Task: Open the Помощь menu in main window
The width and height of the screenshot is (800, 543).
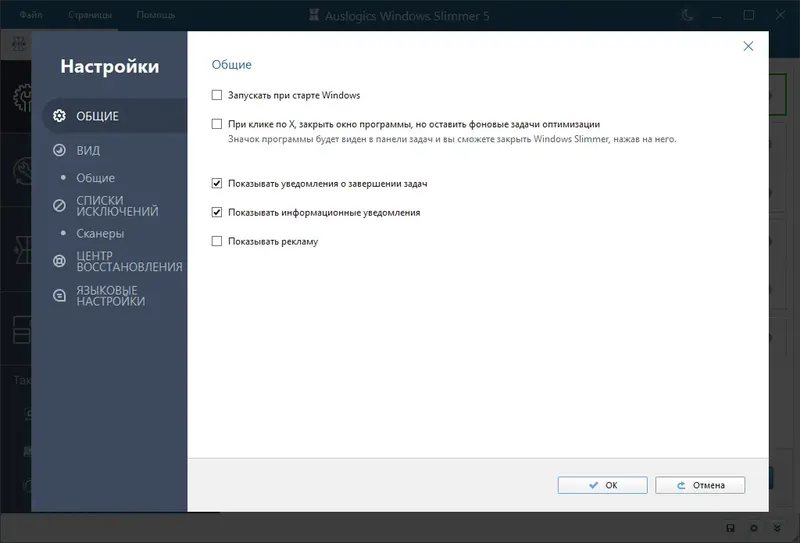Action: pos(156,15)
